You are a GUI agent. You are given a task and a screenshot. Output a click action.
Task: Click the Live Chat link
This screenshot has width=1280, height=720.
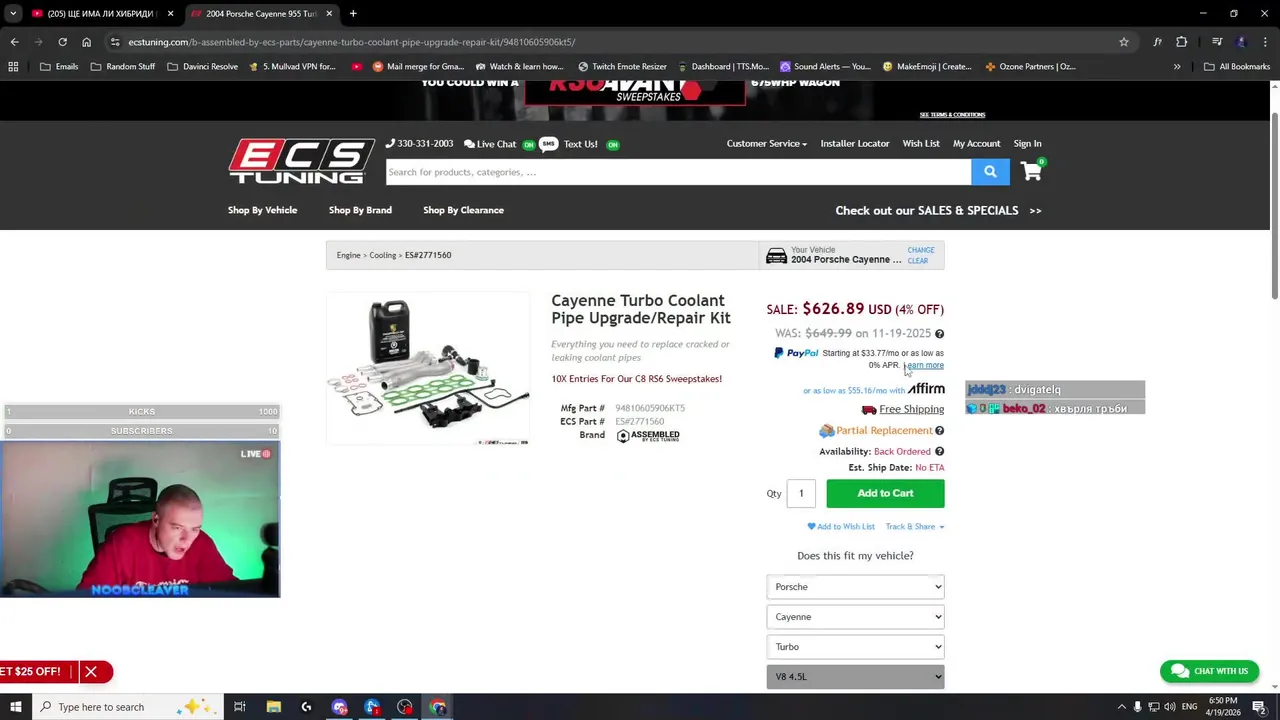[x=490, y=144]
